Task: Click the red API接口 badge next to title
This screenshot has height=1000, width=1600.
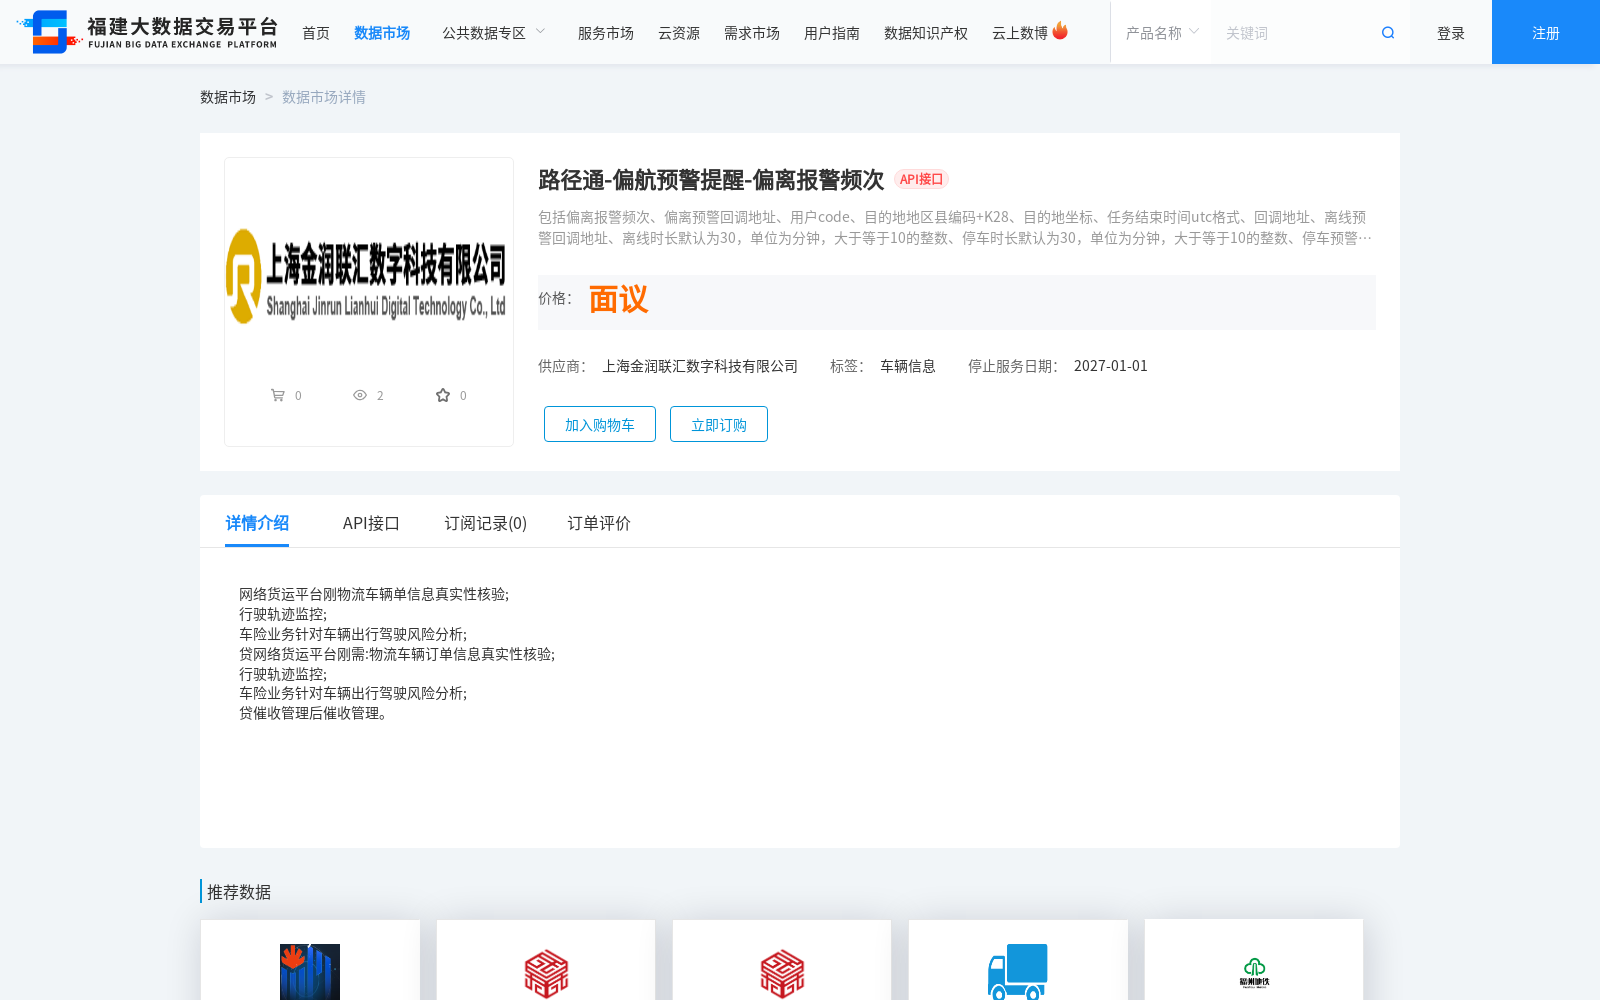Action: pyautogui.click(x=921, y=179)
